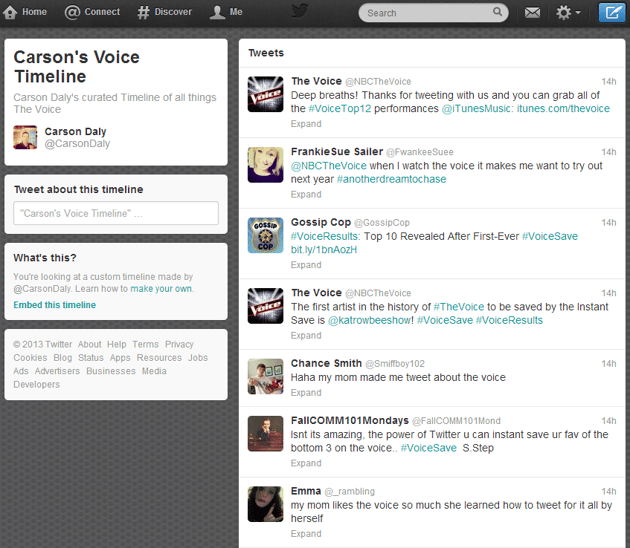
Task: Expand Emma's tweet about her mom
Action: click(x=306, y=534)
